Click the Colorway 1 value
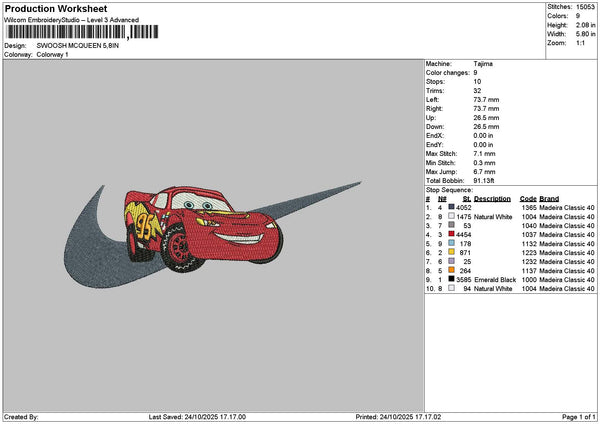Image resolution: width=600 pixels, height=424 pixels. [52, 55]
